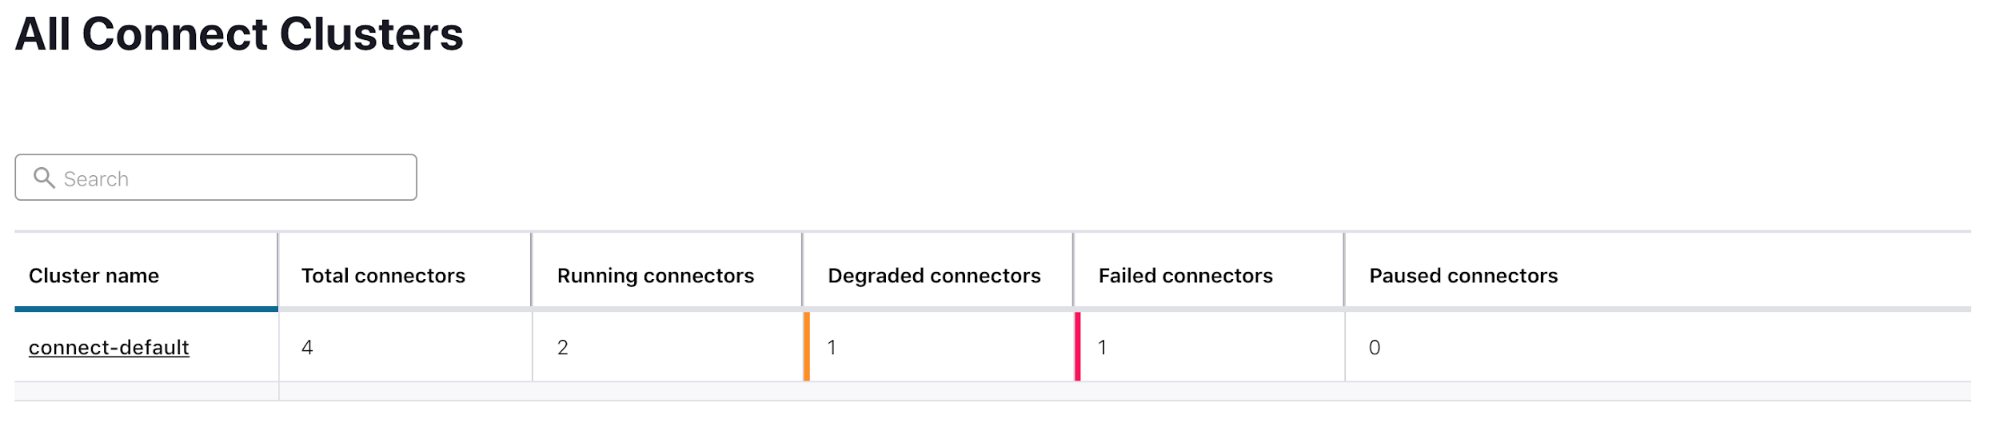
Task: Select the Total connectors value 4
Action: pos(307,347)
